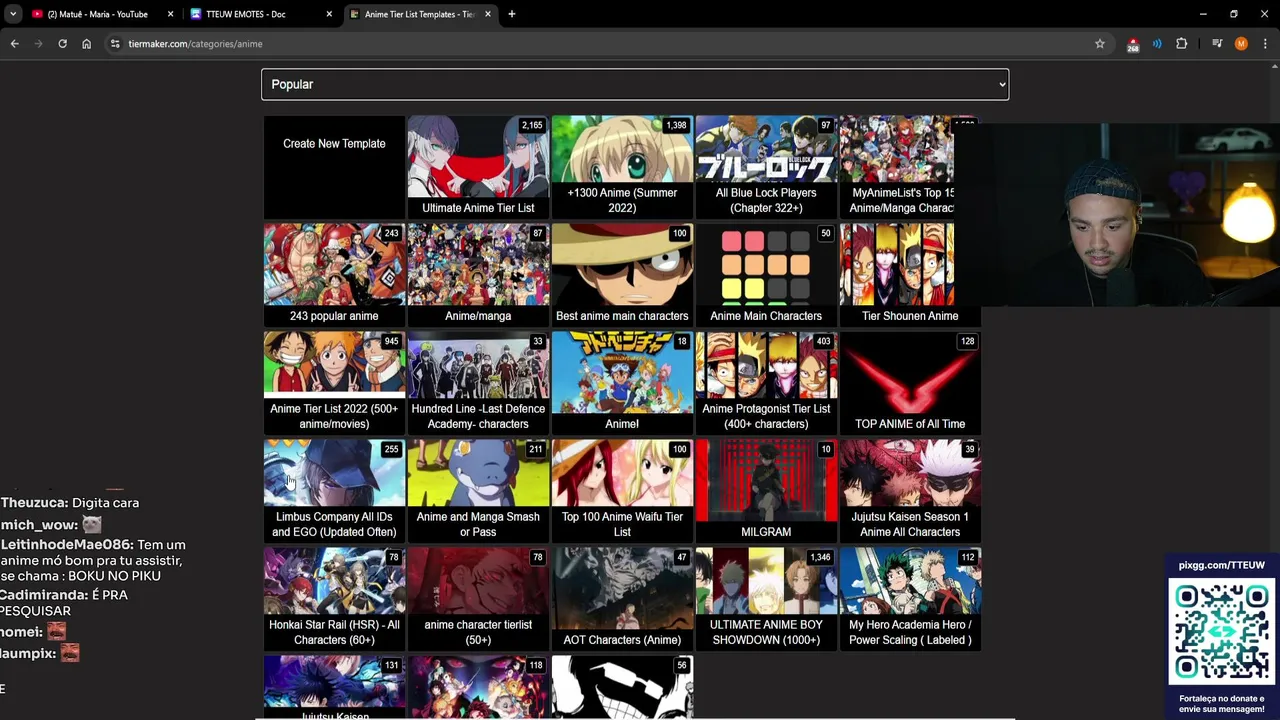Open the bottom-row thumbnail with 118 badge

click(x=478, y=687)
